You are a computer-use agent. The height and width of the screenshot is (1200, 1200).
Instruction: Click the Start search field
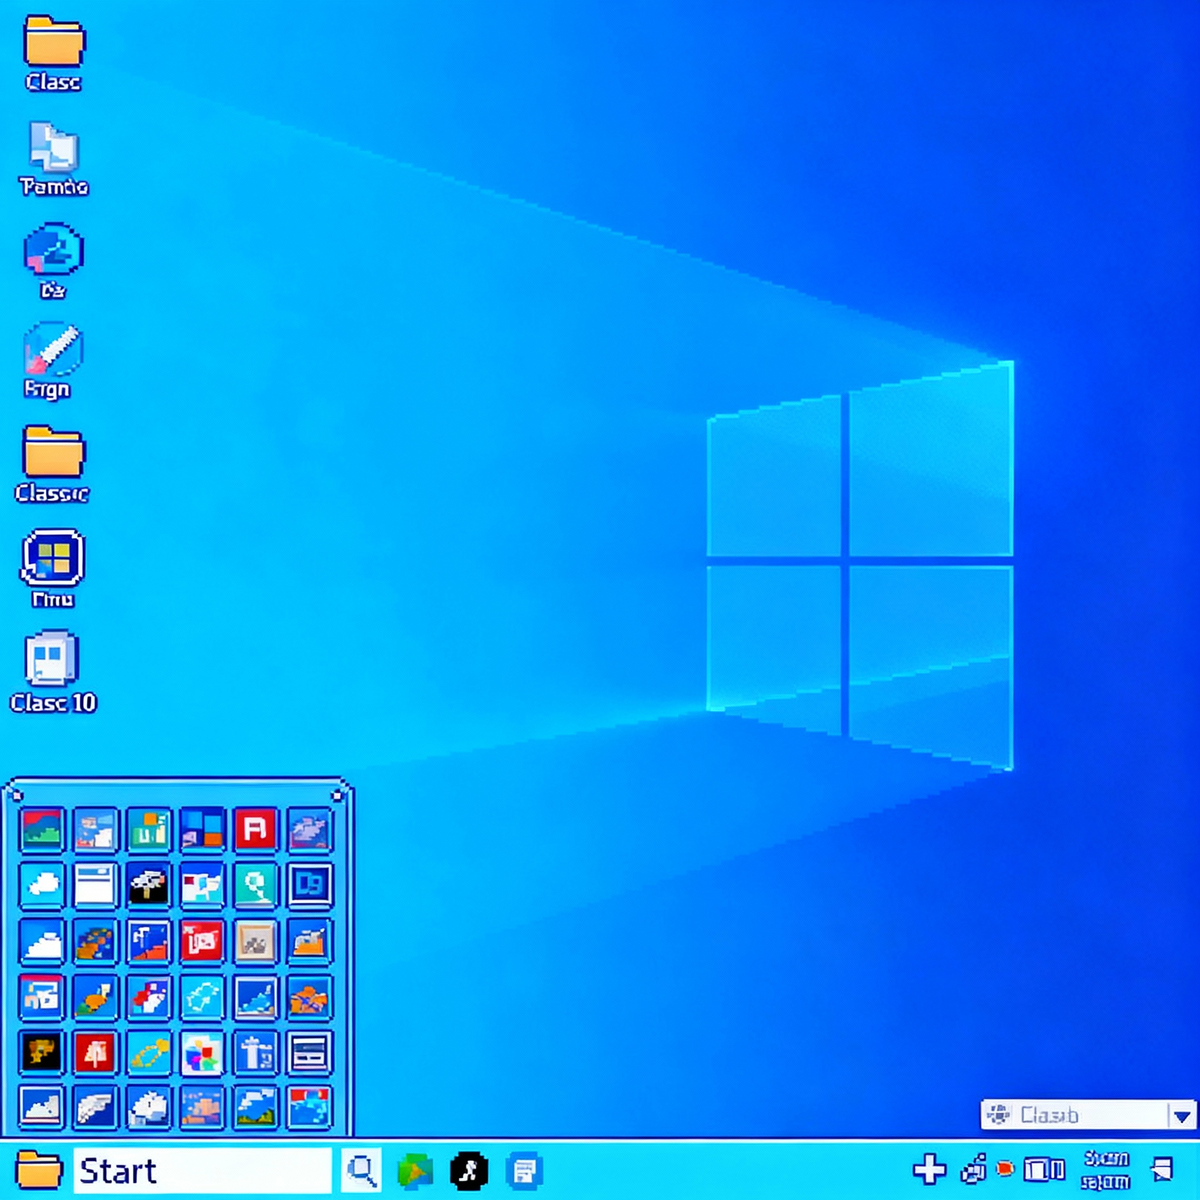(202, 1170)
